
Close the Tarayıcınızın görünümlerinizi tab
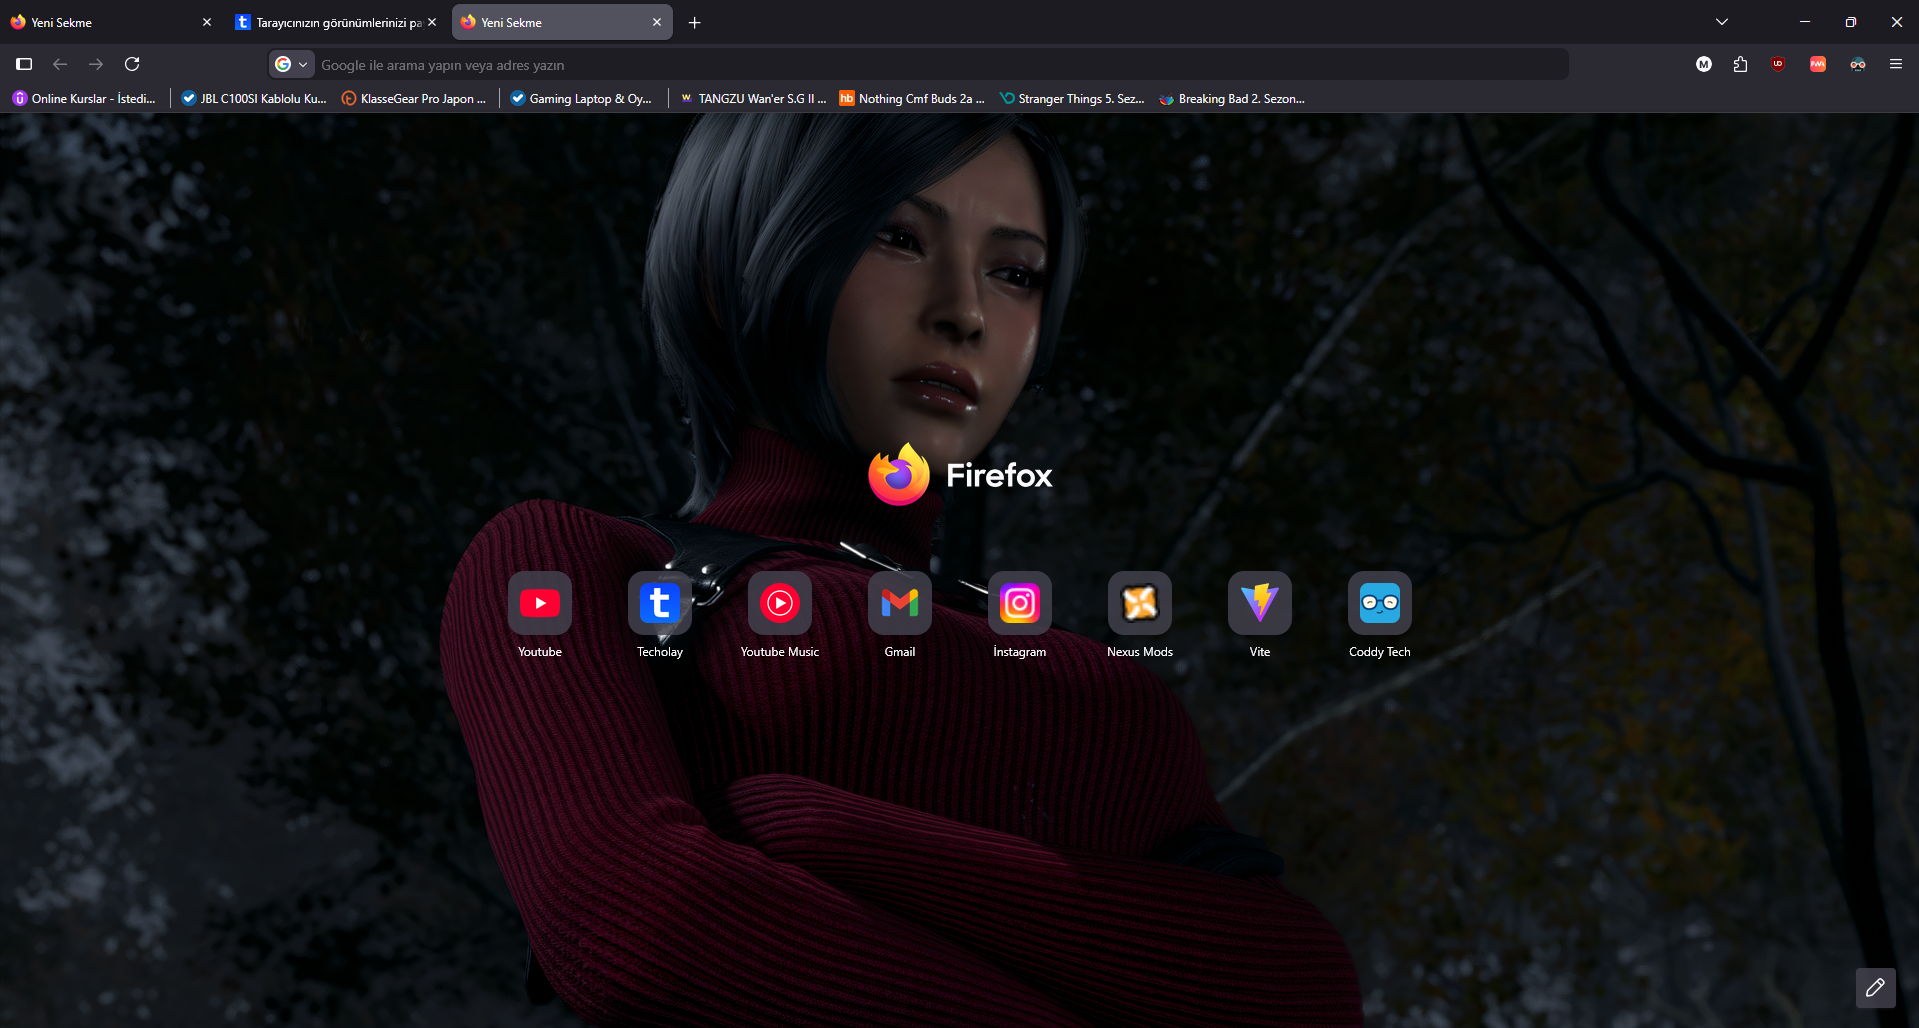(432, 22)
